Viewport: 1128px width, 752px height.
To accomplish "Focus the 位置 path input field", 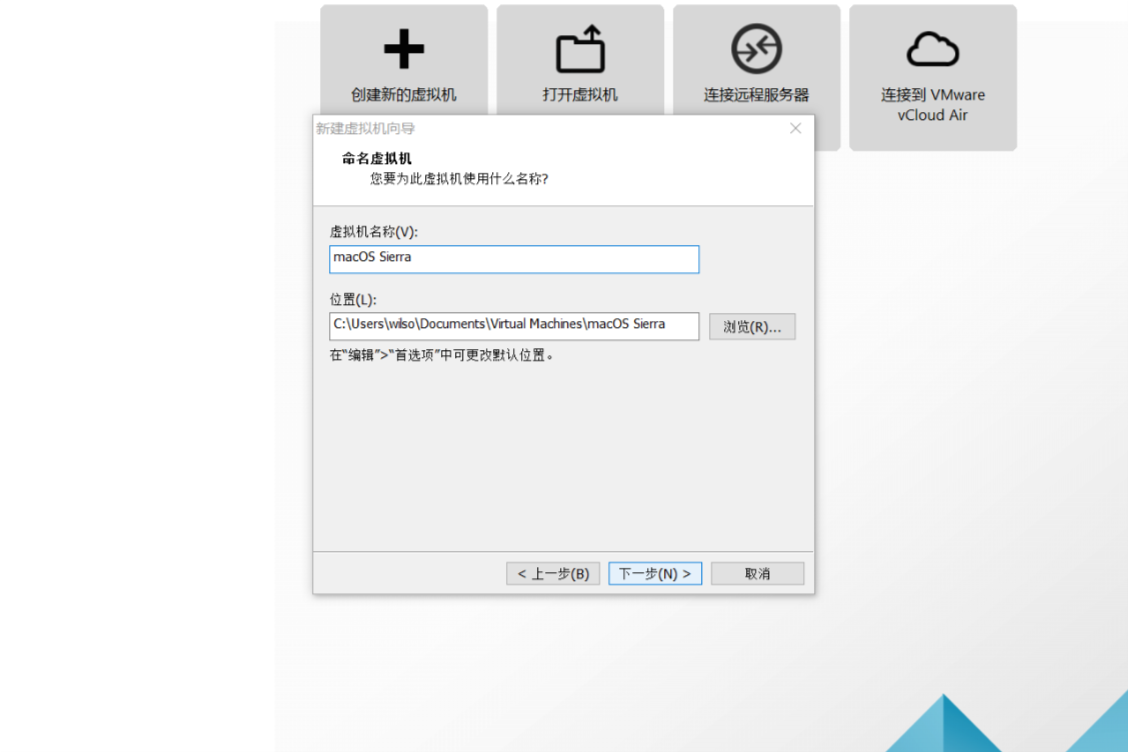I will pyautogui.click(x=514, y=326).
